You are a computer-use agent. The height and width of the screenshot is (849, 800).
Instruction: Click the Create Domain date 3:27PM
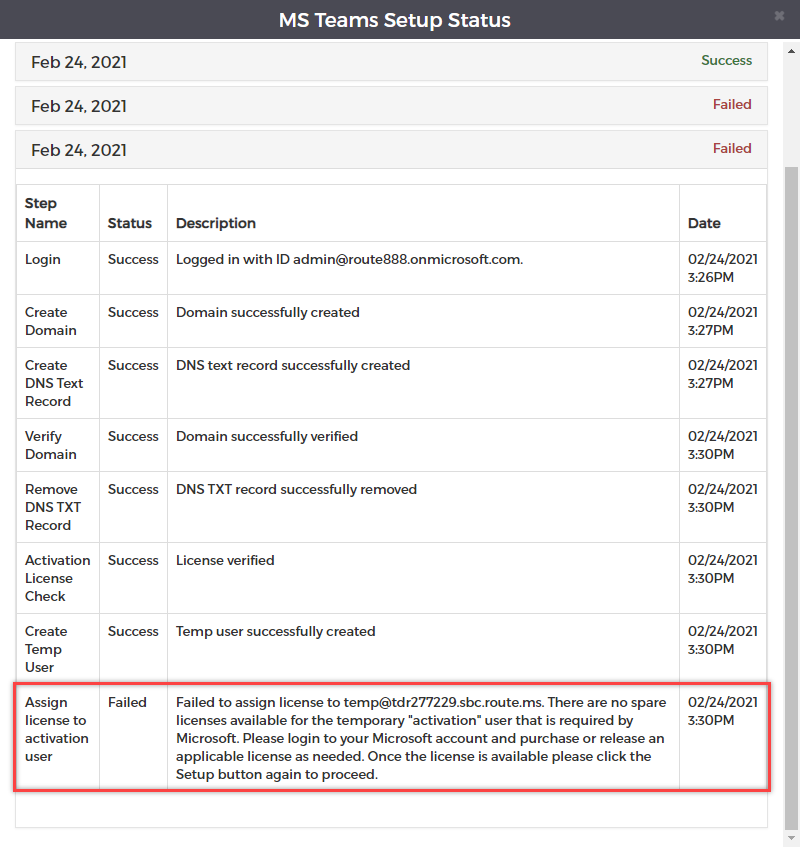(x=723, y=321)
